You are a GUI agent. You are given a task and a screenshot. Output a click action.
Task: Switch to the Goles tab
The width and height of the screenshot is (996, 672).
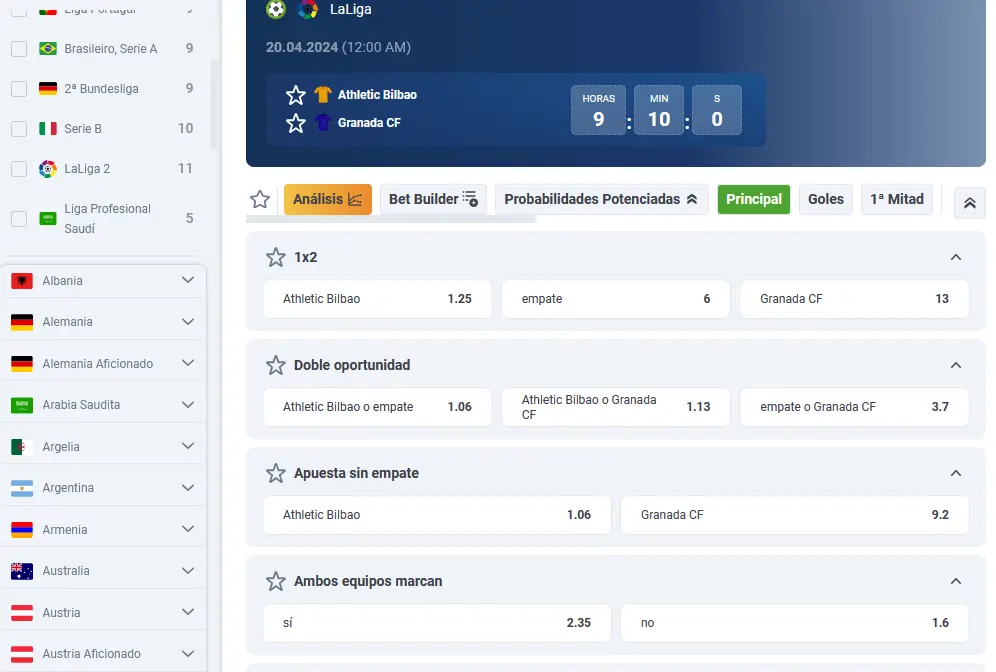(825, 199)
